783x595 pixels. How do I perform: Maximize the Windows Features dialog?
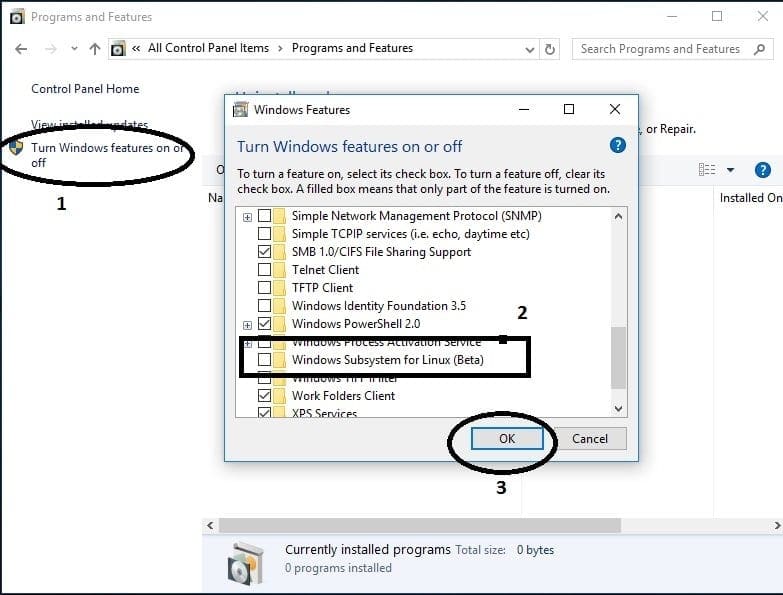pos(569,109)
